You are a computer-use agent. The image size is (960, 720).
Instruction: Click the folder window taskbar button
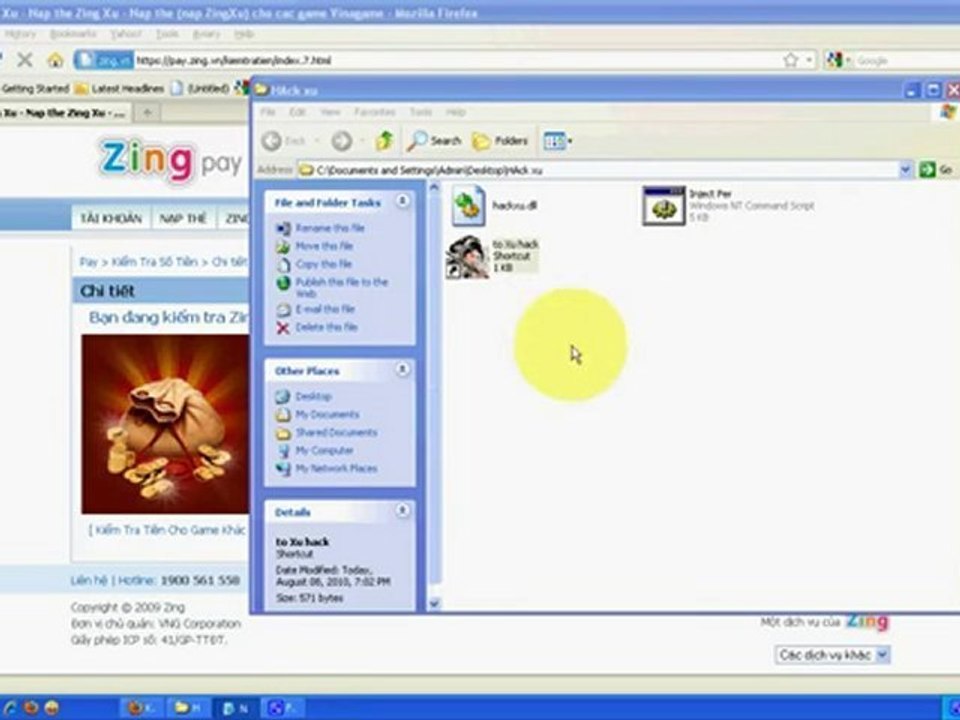click(x=188, y=708)
